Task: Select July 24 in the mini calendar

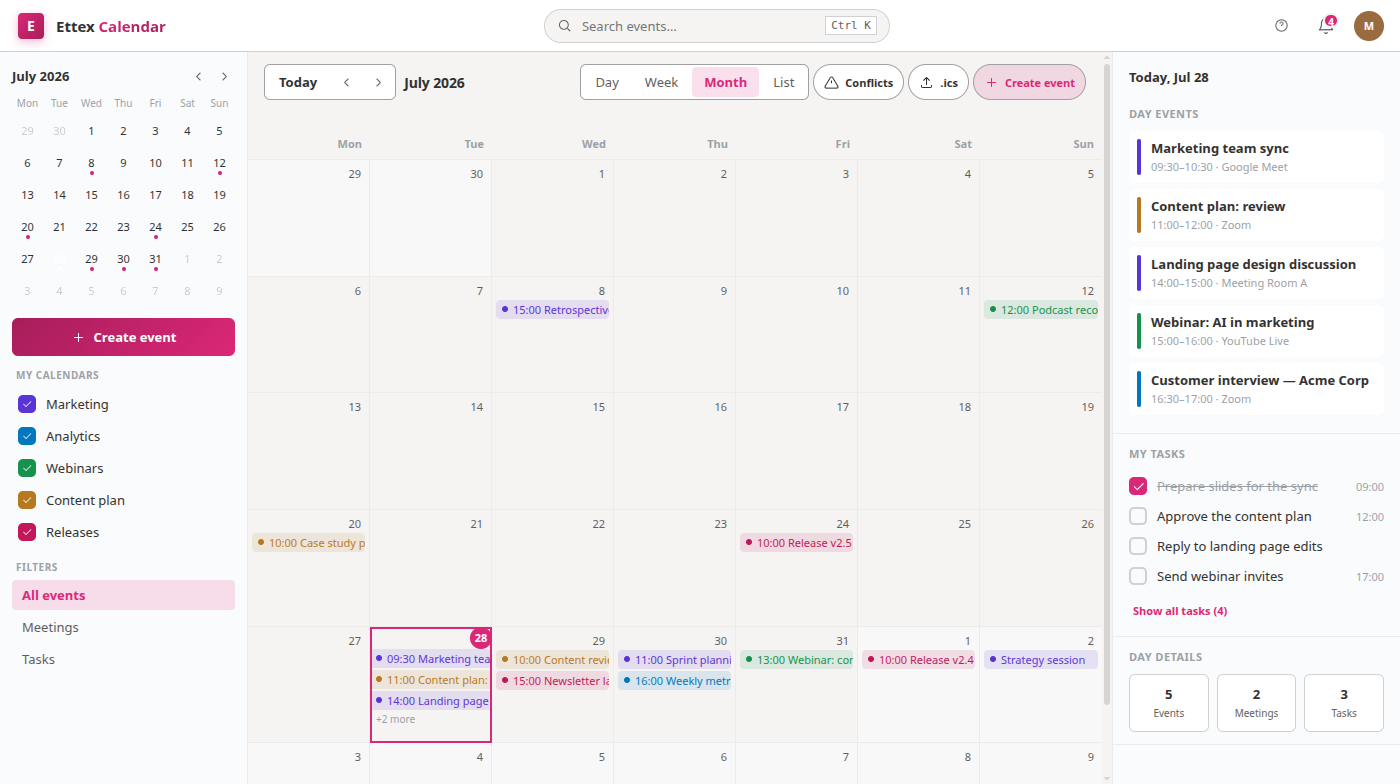Action: [x=155, y=227]
